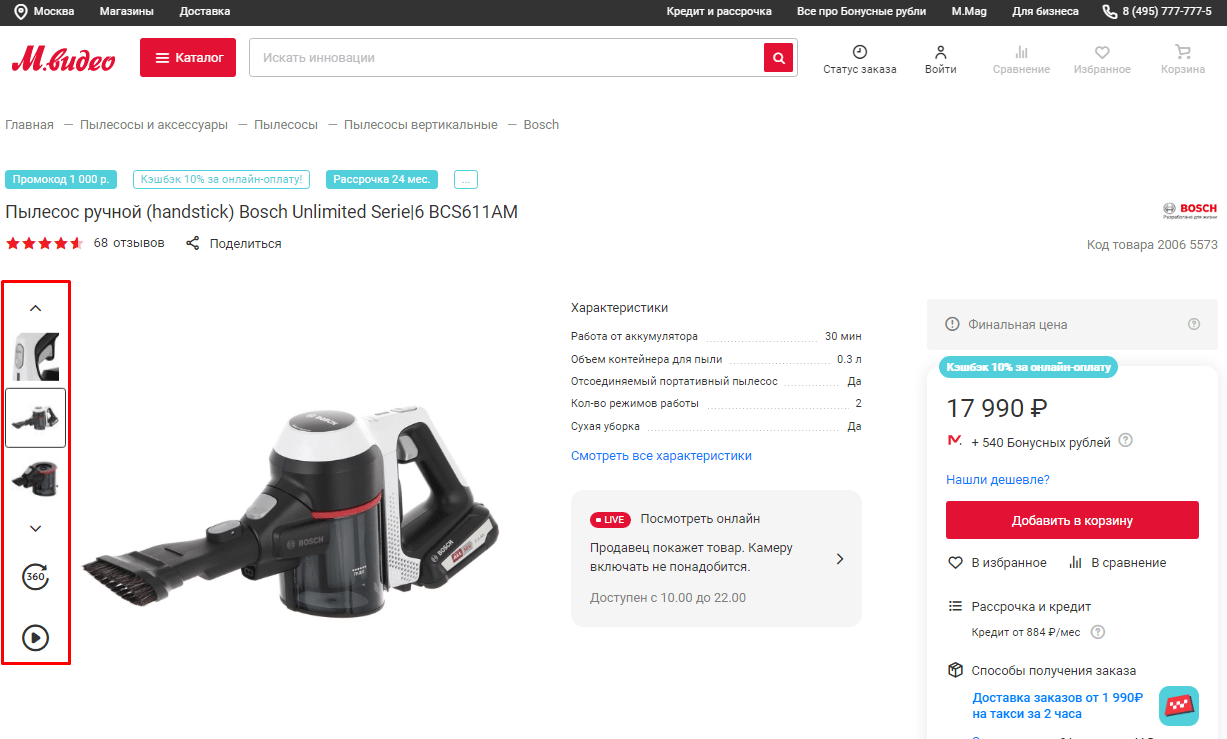Click the Москва location pin icon
This screenshot has width=1227, height=739.
tap(21, 11)
